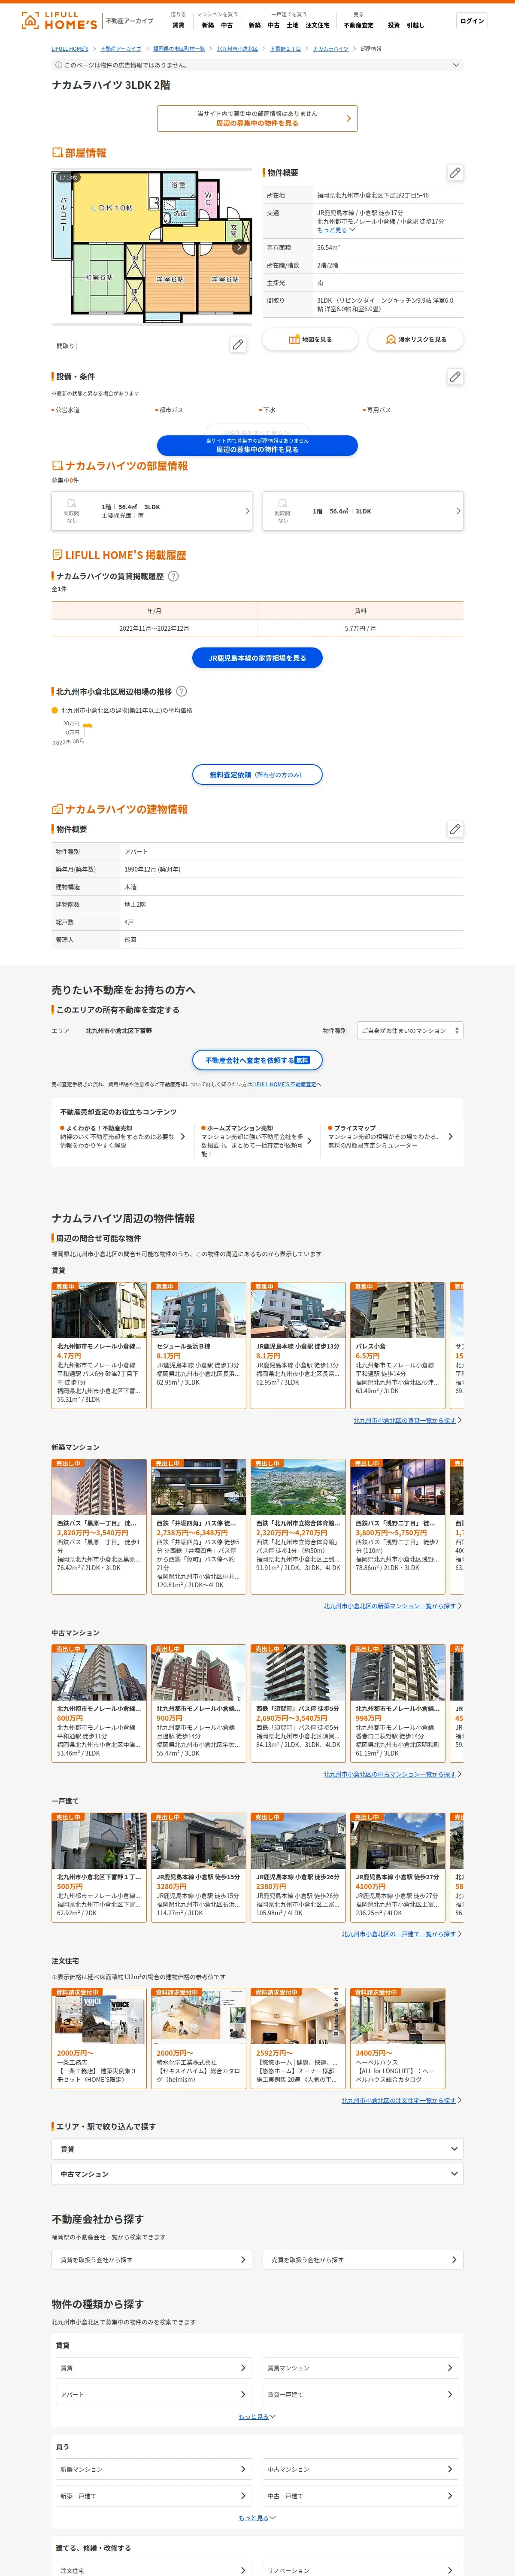Viewport: 515px width, 2576px height.
Task: Expand もっと見る under 買う property types
Action: click(257, 2518)
